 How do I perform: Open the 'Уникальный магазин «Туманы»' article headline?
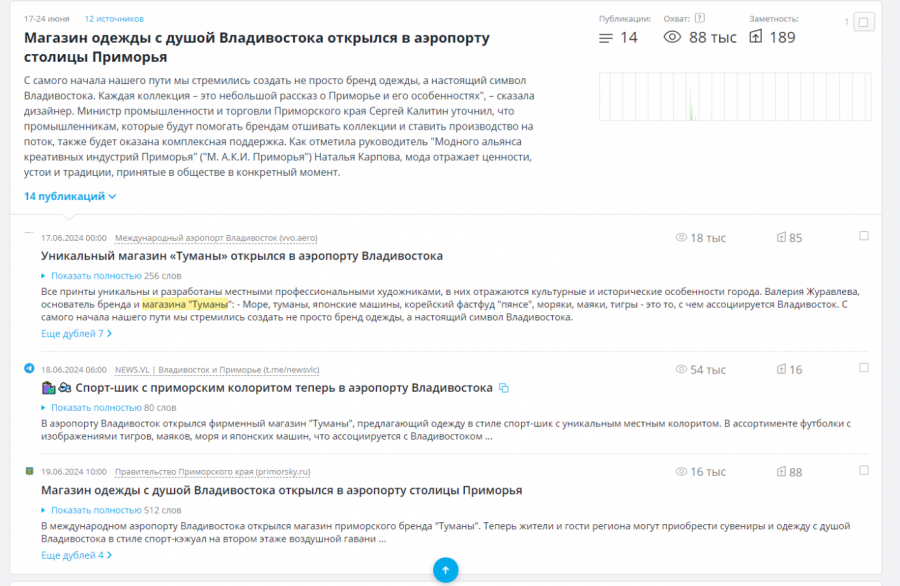[241, 256]
